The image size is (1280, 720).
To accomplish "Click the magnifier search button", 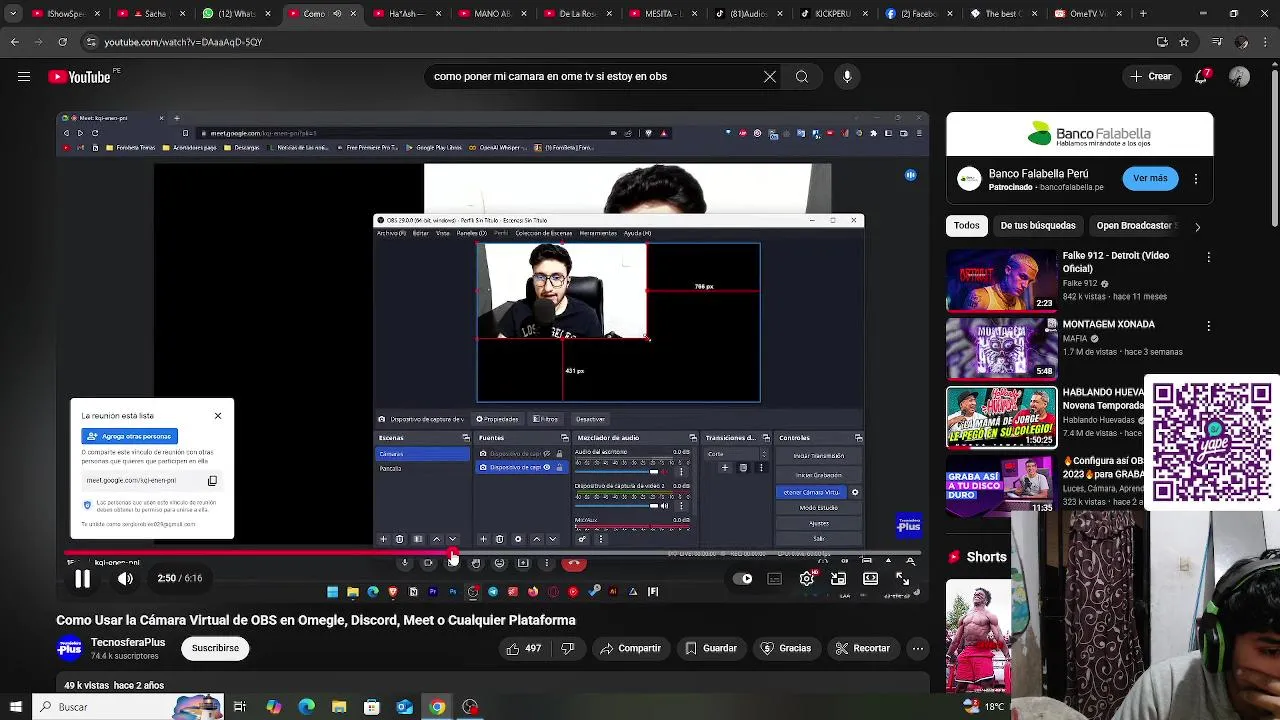I will pos(802,77).
